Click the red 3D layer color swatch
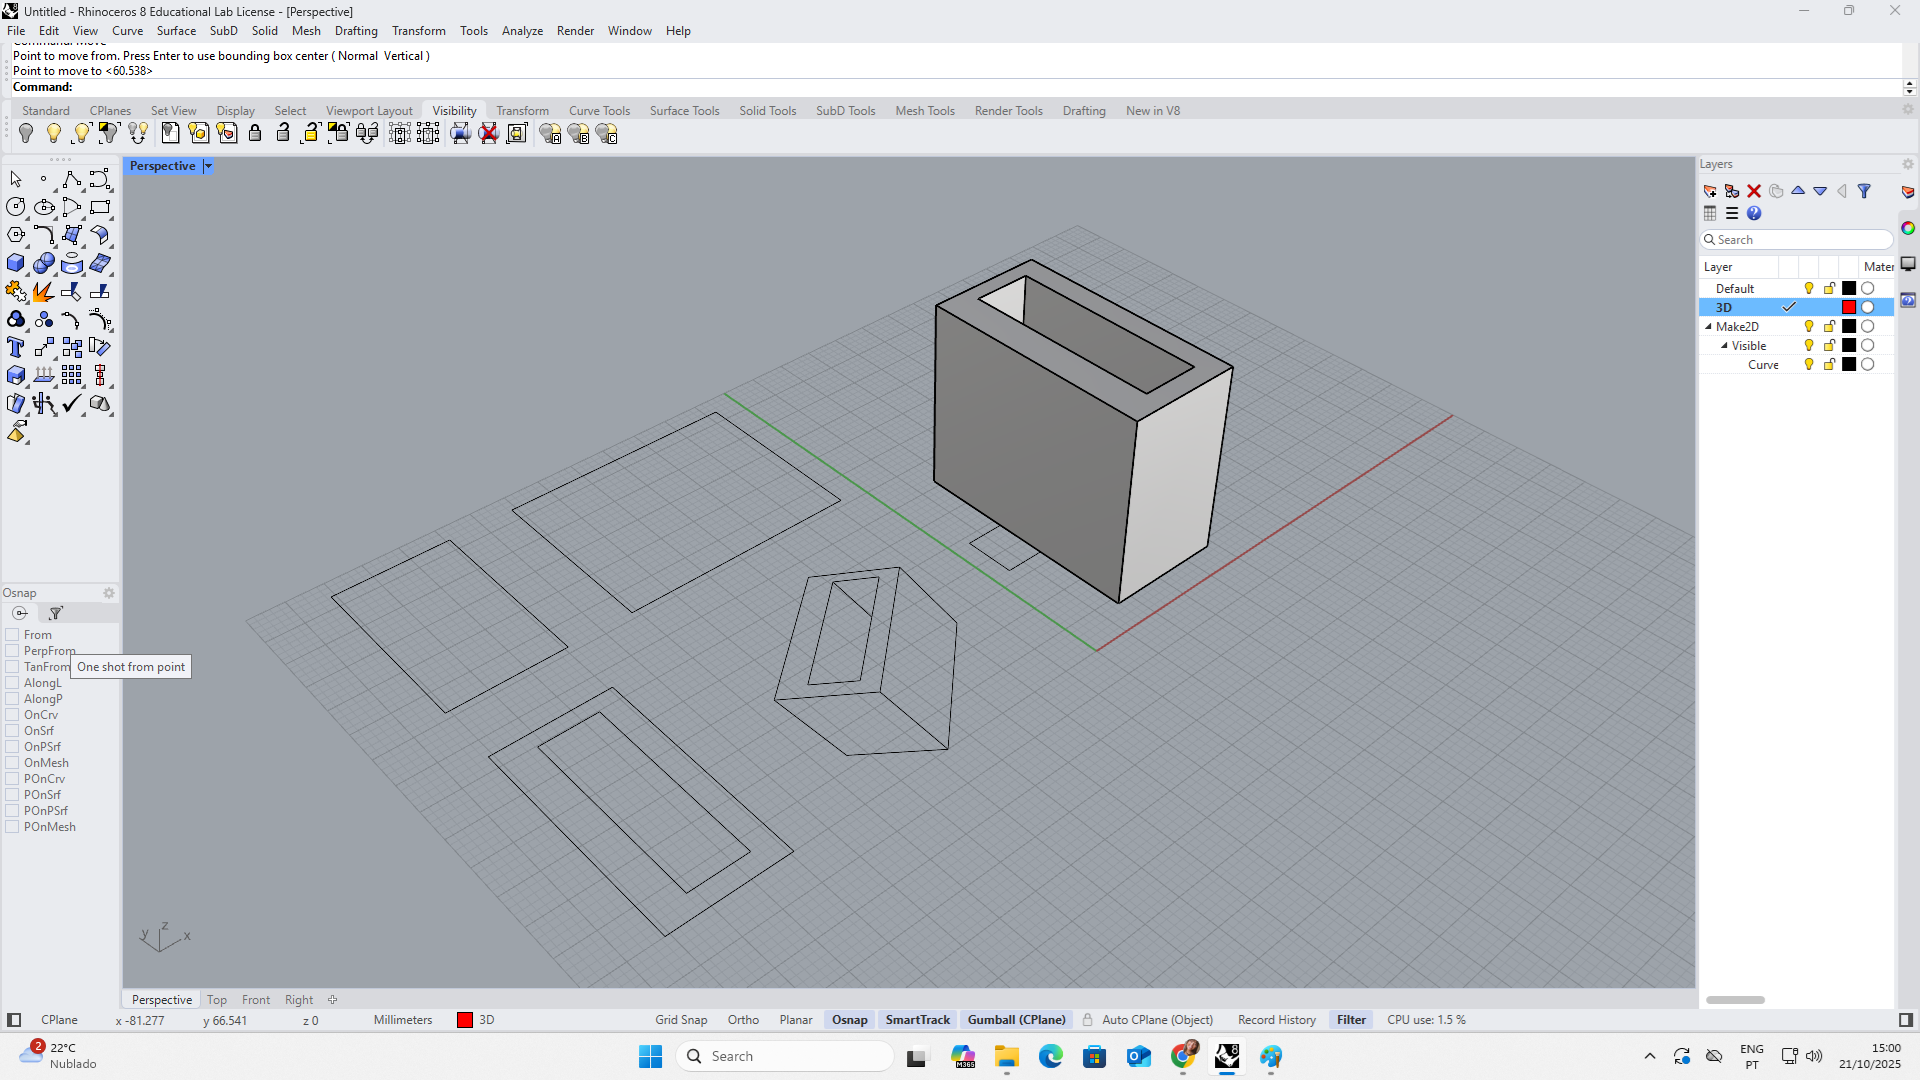Image resolution: width=1920 pixels, height=1080 pixels. coord(1849,308)
